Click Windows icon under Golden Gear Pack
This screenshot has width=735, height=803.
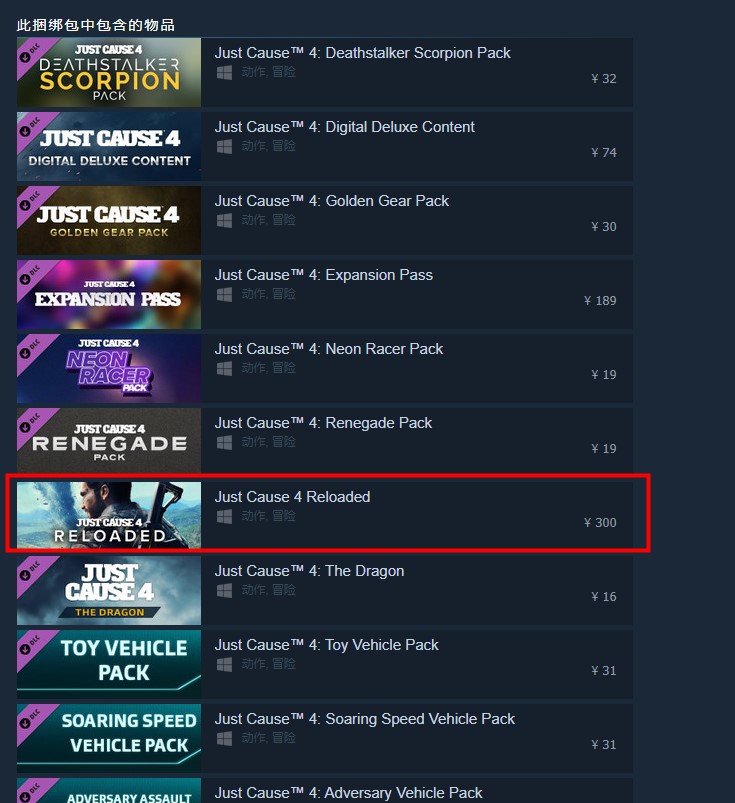pyautogui.click(x=224, y=220)
